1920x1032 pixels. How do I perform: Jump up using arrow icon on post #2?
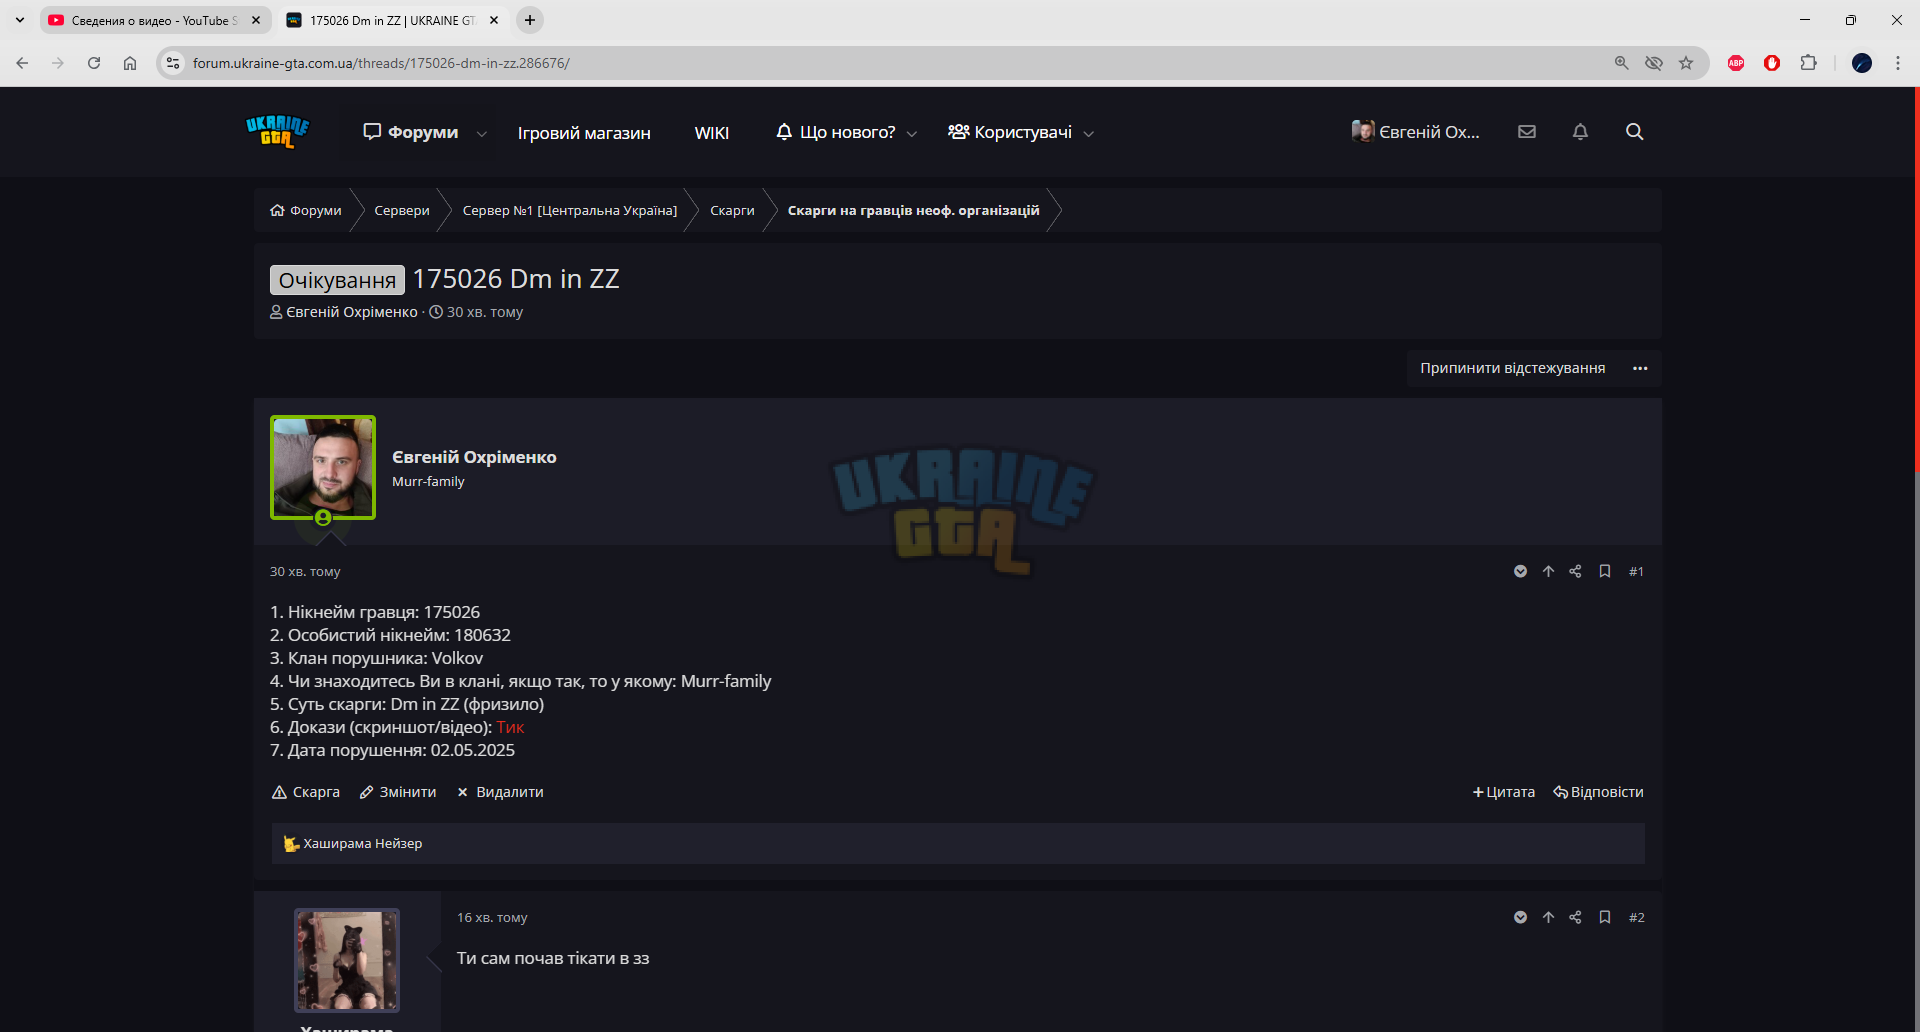pos(1548,917)
